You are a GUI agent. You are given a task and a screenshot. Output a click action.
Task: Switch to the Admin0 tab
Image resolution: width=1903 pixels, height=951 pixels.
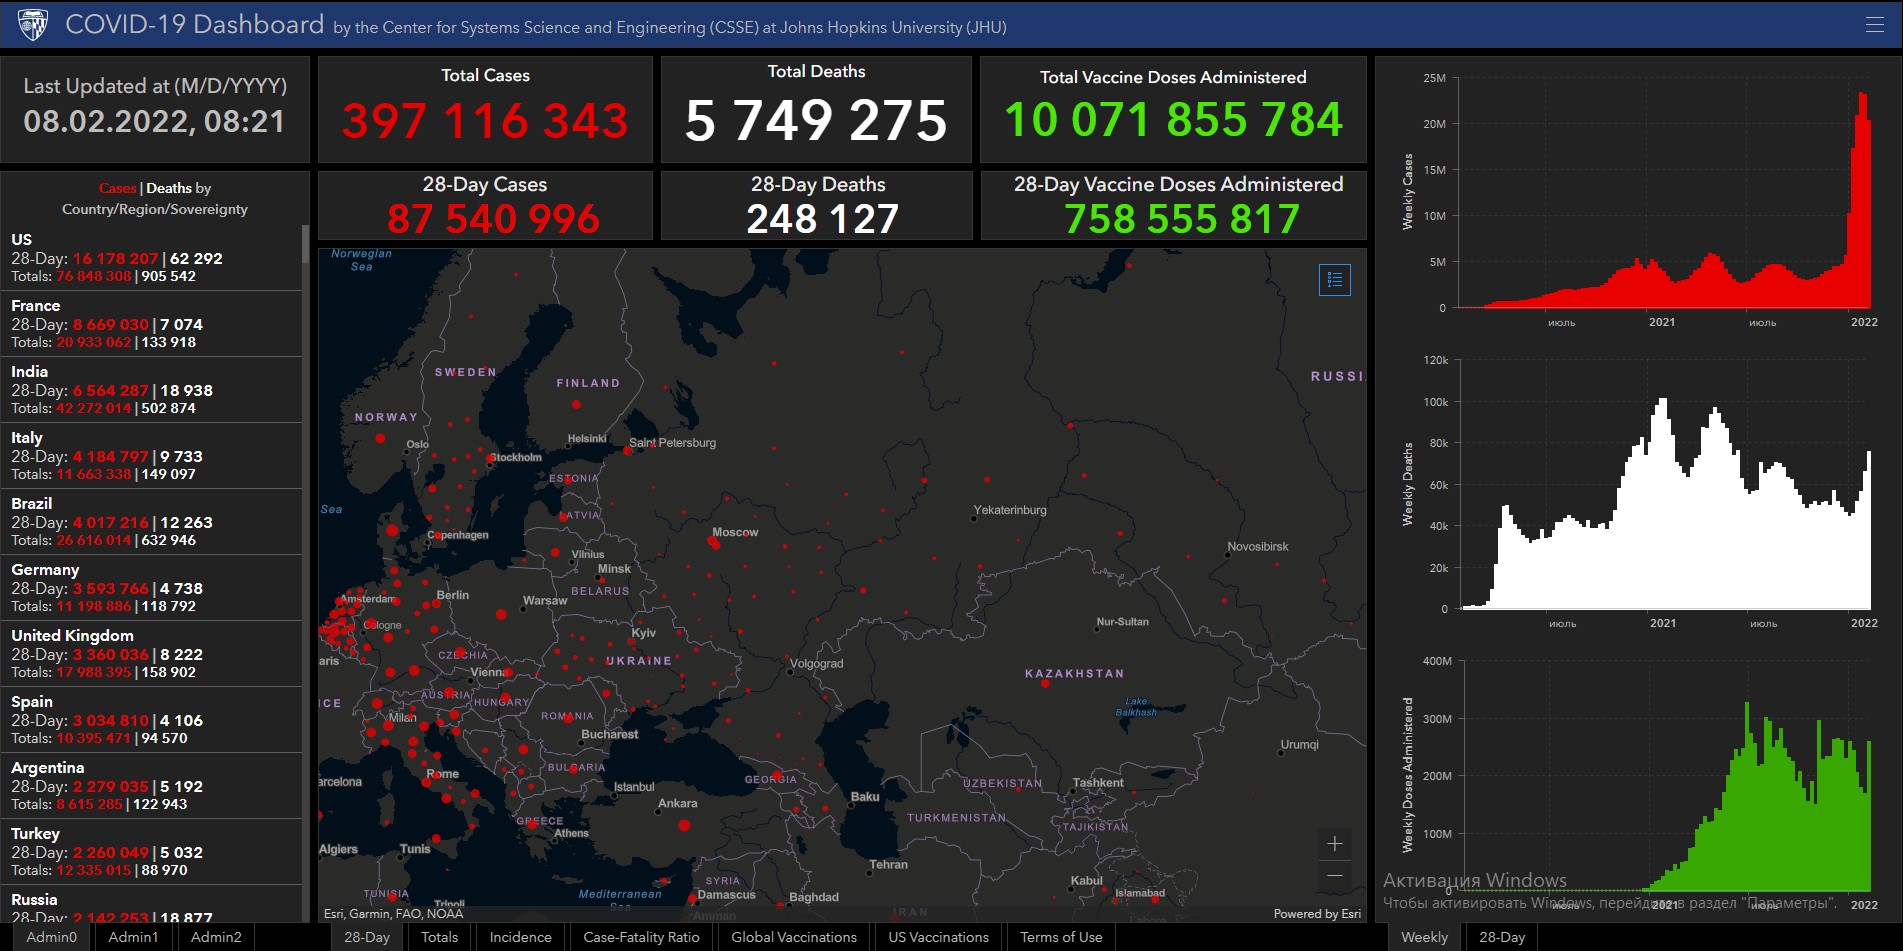[51, 937]
